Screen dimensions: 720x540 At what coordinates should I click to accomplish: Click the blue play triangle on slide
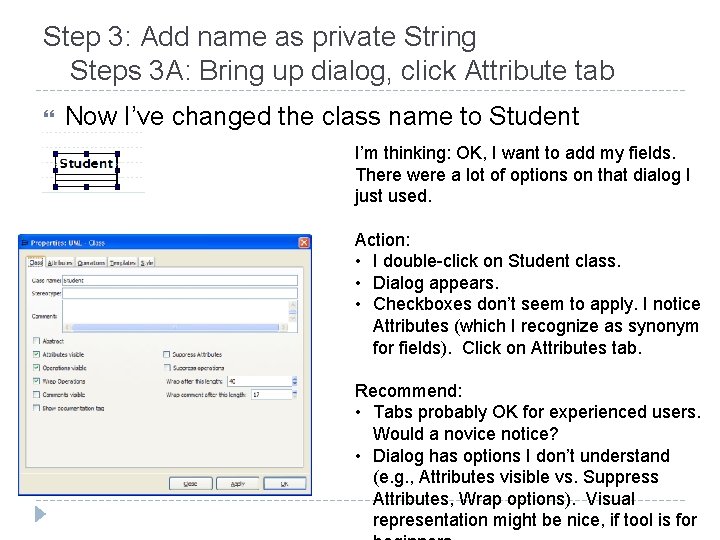click(40, 514)
